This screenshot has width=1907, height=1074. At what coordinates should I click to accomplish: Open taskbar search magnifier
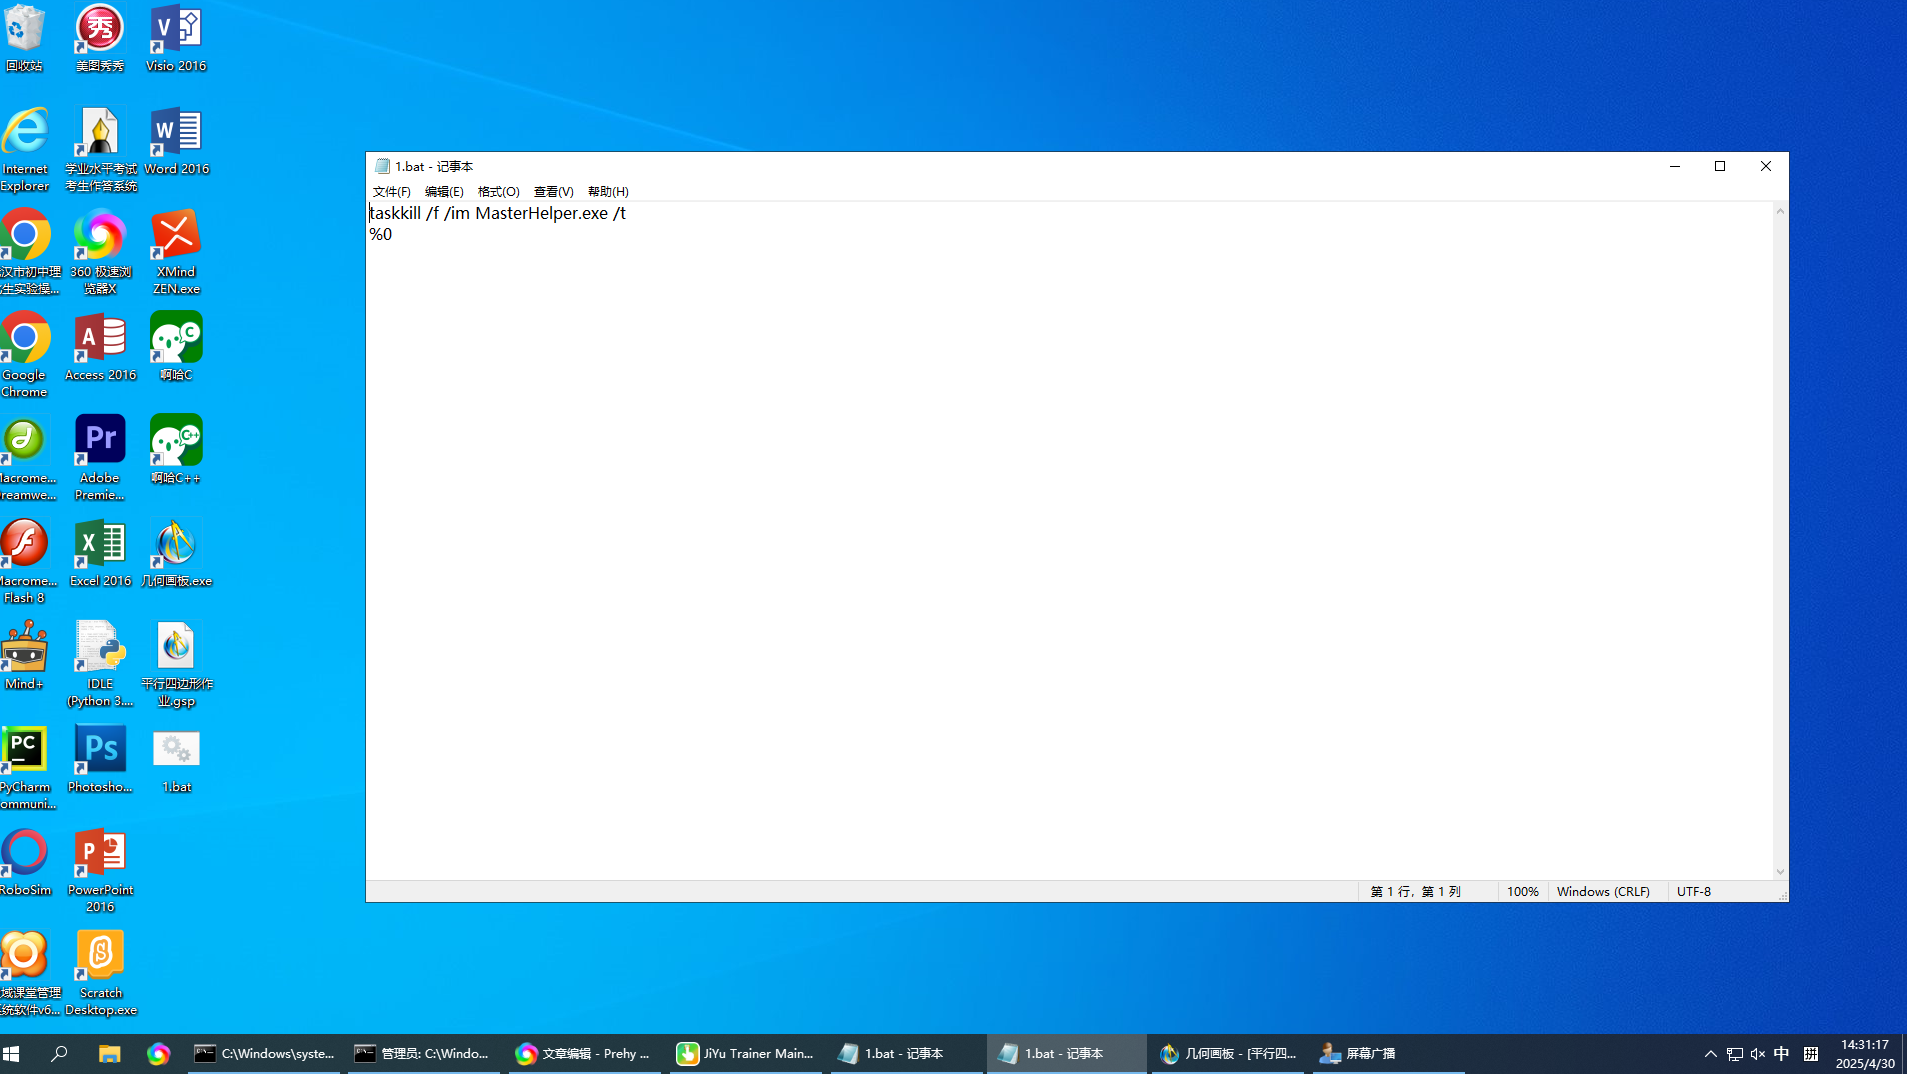coord(60,1053)
